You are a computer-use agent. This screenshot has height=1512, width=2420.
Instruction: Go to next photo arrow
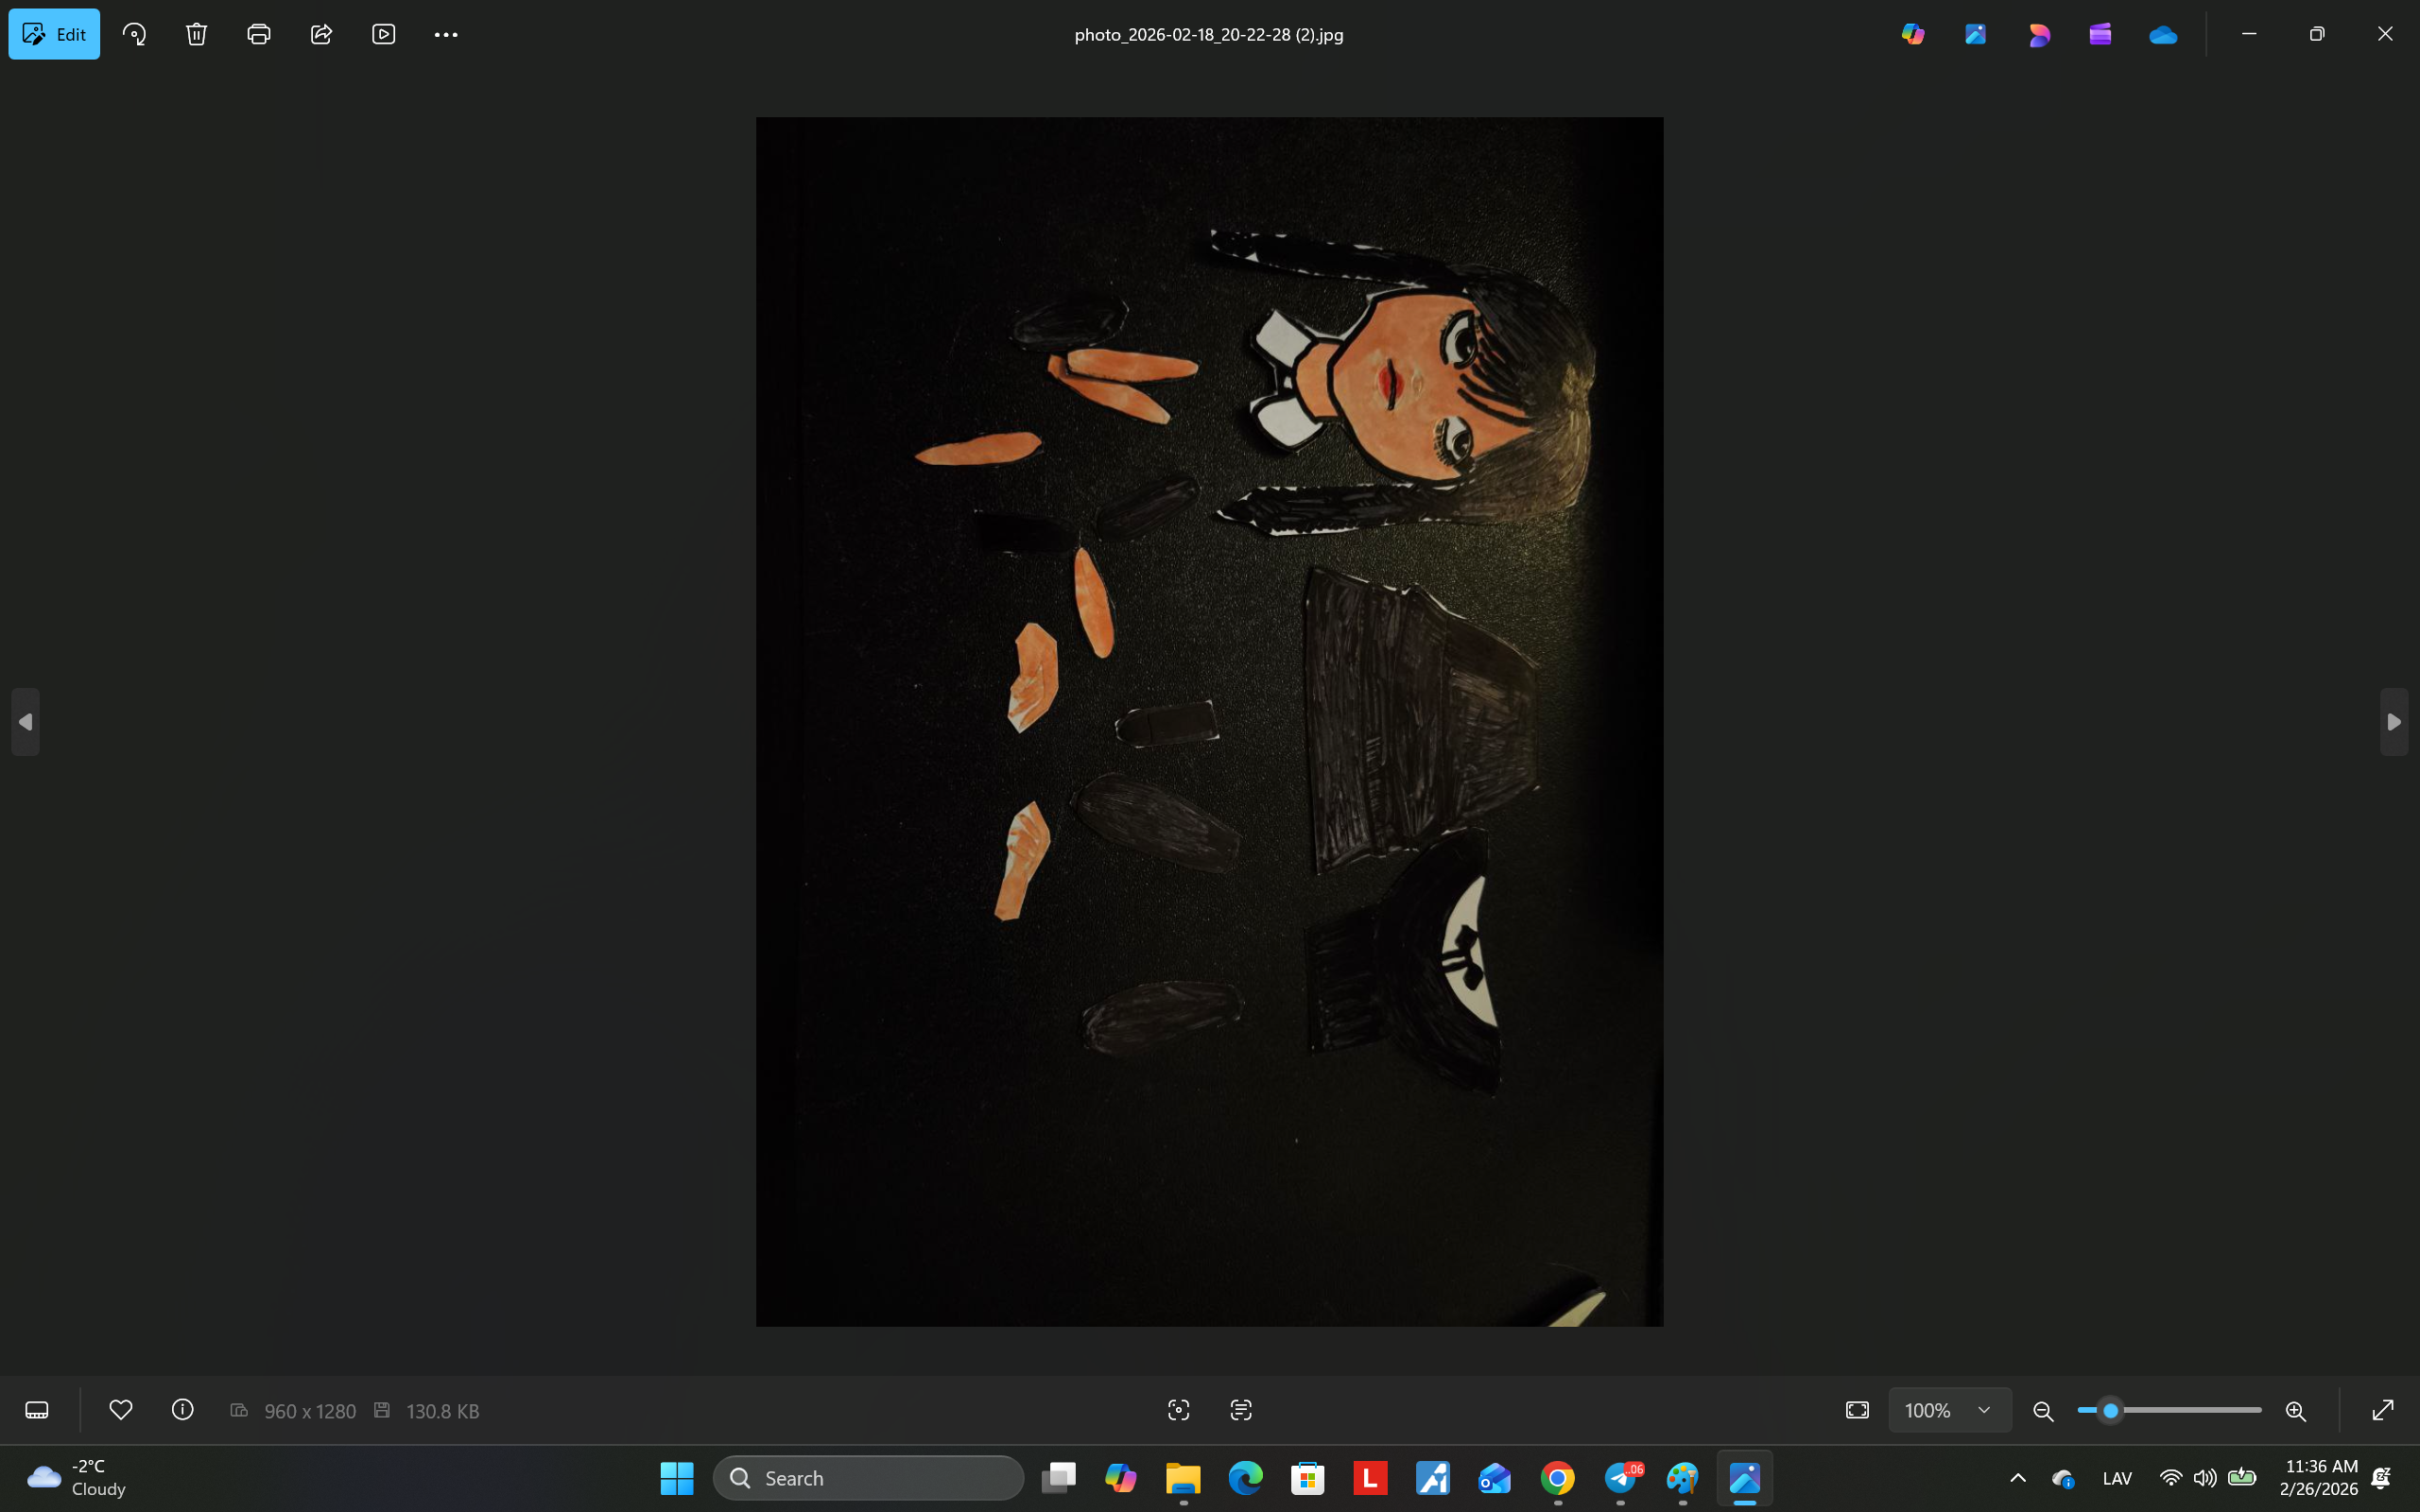2393,722
